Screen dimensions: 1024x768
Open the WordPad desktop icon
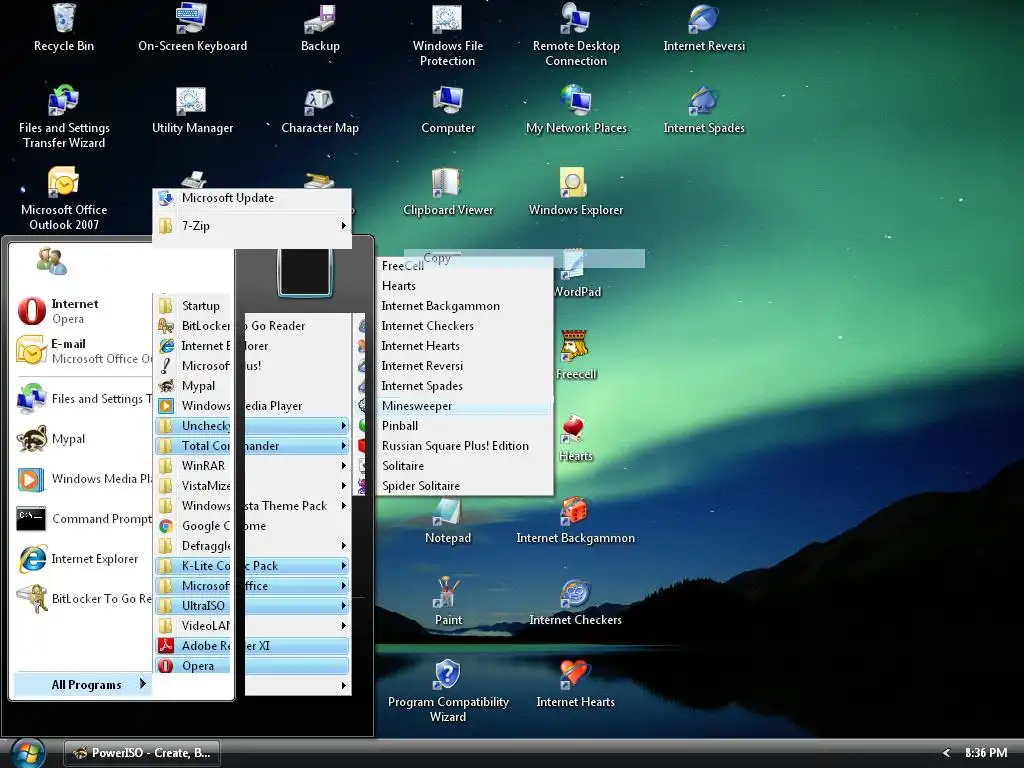pos(576,274)
